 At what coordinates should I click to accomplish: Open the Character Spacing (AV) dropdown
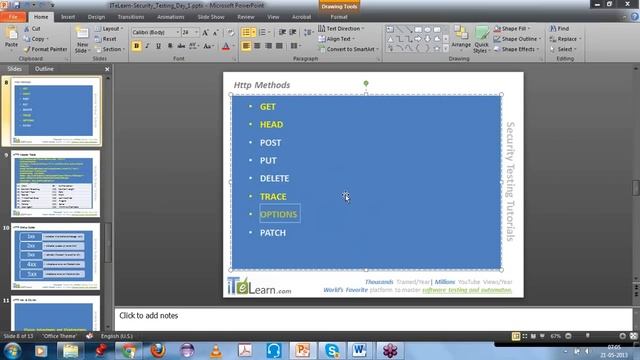click(193, 46)
